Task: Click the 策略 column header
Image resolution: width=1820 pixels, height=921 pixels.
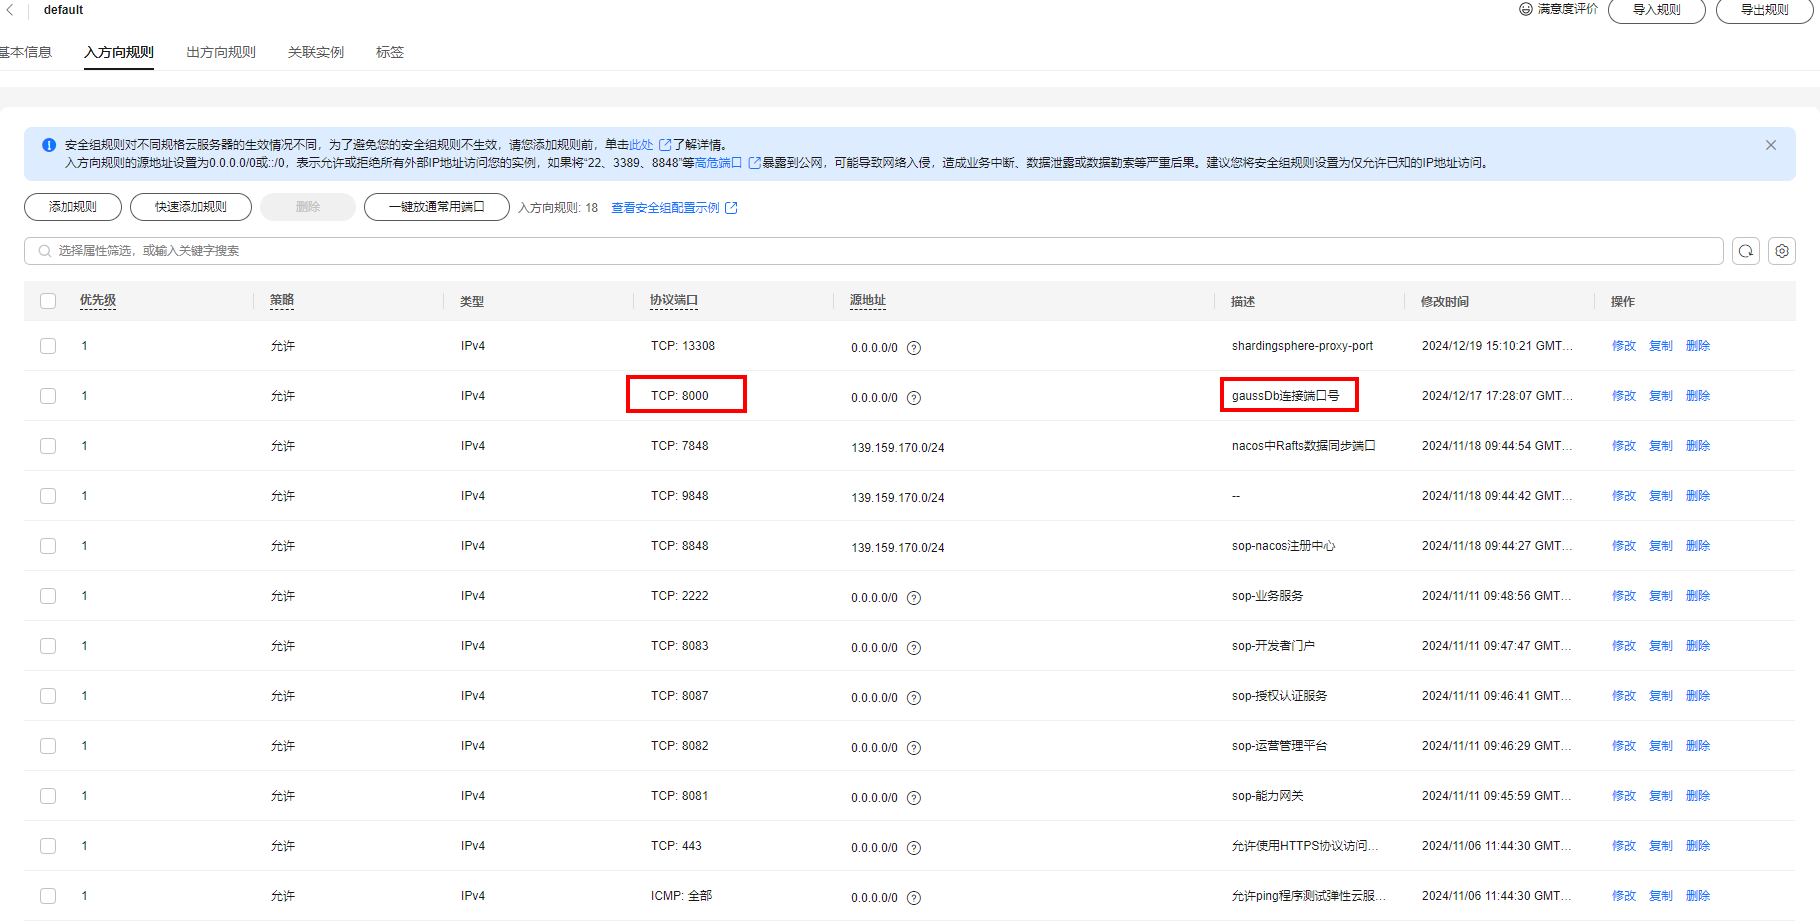Action: click(282, 300)
